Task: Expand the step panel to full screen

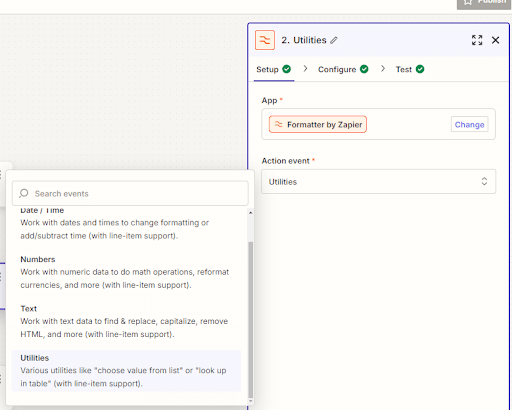Action: click(477, 40)
